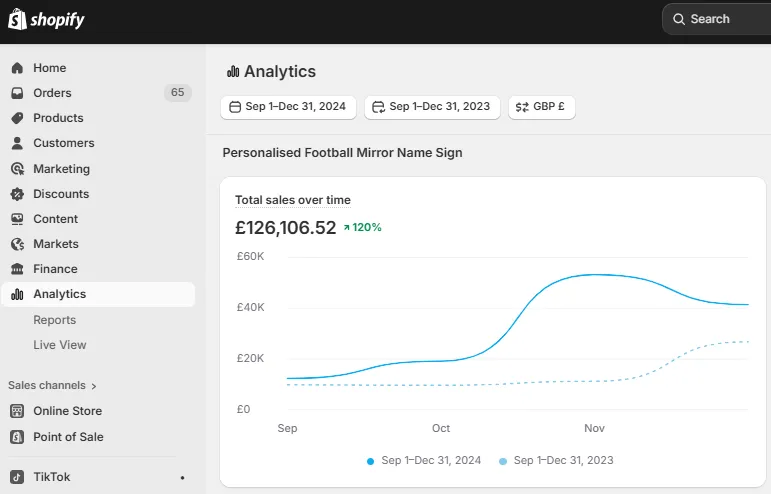Open Live View under Analytics
Image resolution: width=771 pixels, height=494 pixels.
(x=60, y=345)
